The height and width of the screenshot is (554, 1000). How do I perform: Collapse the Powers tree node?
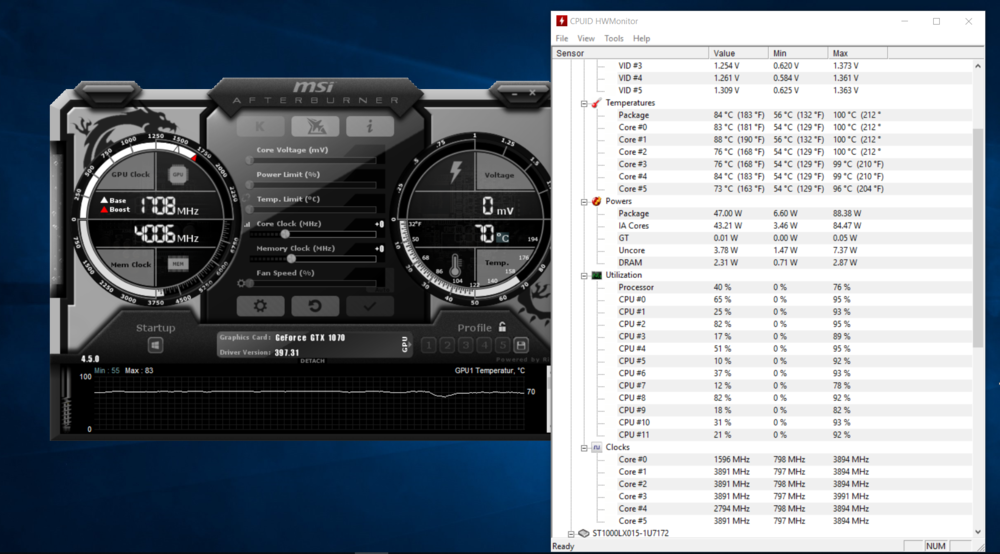[x=584, y=201]
